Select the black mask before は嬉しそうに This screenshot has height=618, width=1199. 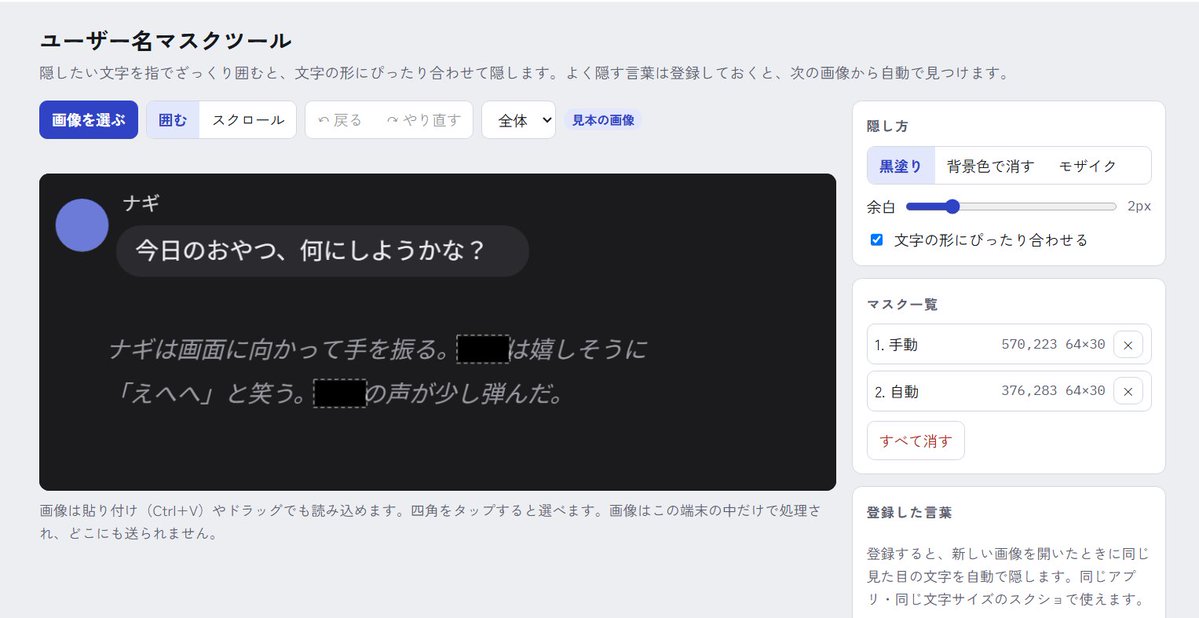(483, 349)
